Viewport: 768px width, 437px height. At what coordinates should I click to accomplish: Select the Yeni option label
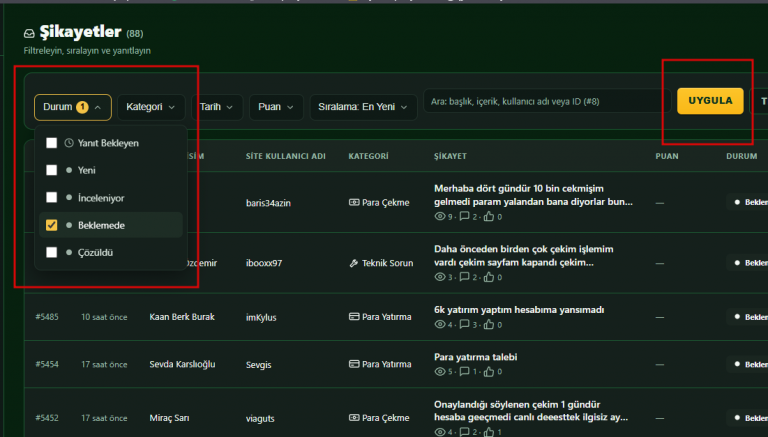click(x=87, y=170)
